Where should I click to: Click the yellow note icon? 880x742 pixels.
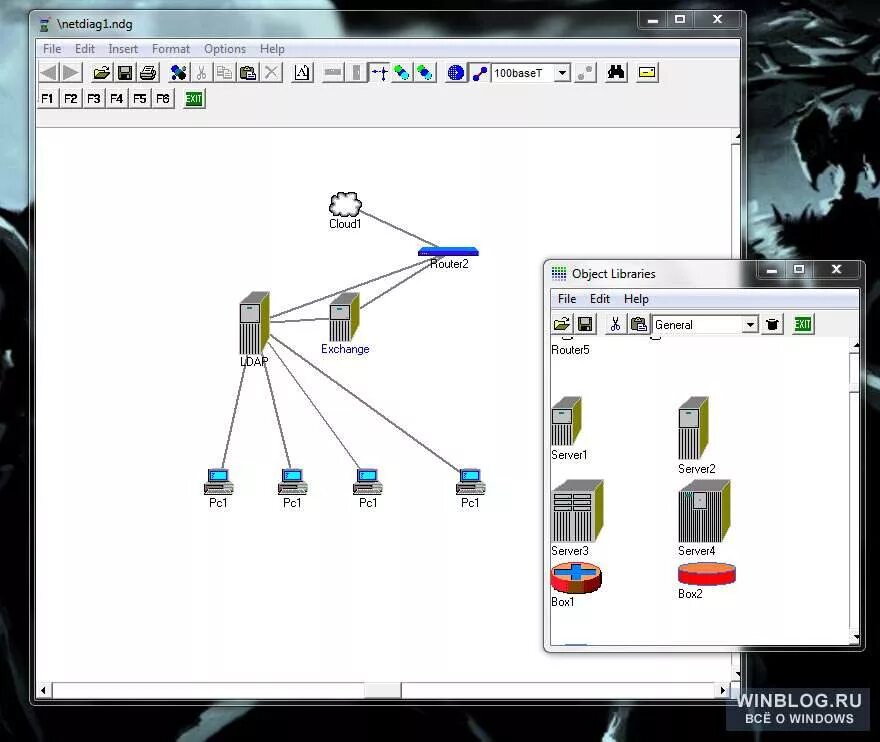coord(647,72)
